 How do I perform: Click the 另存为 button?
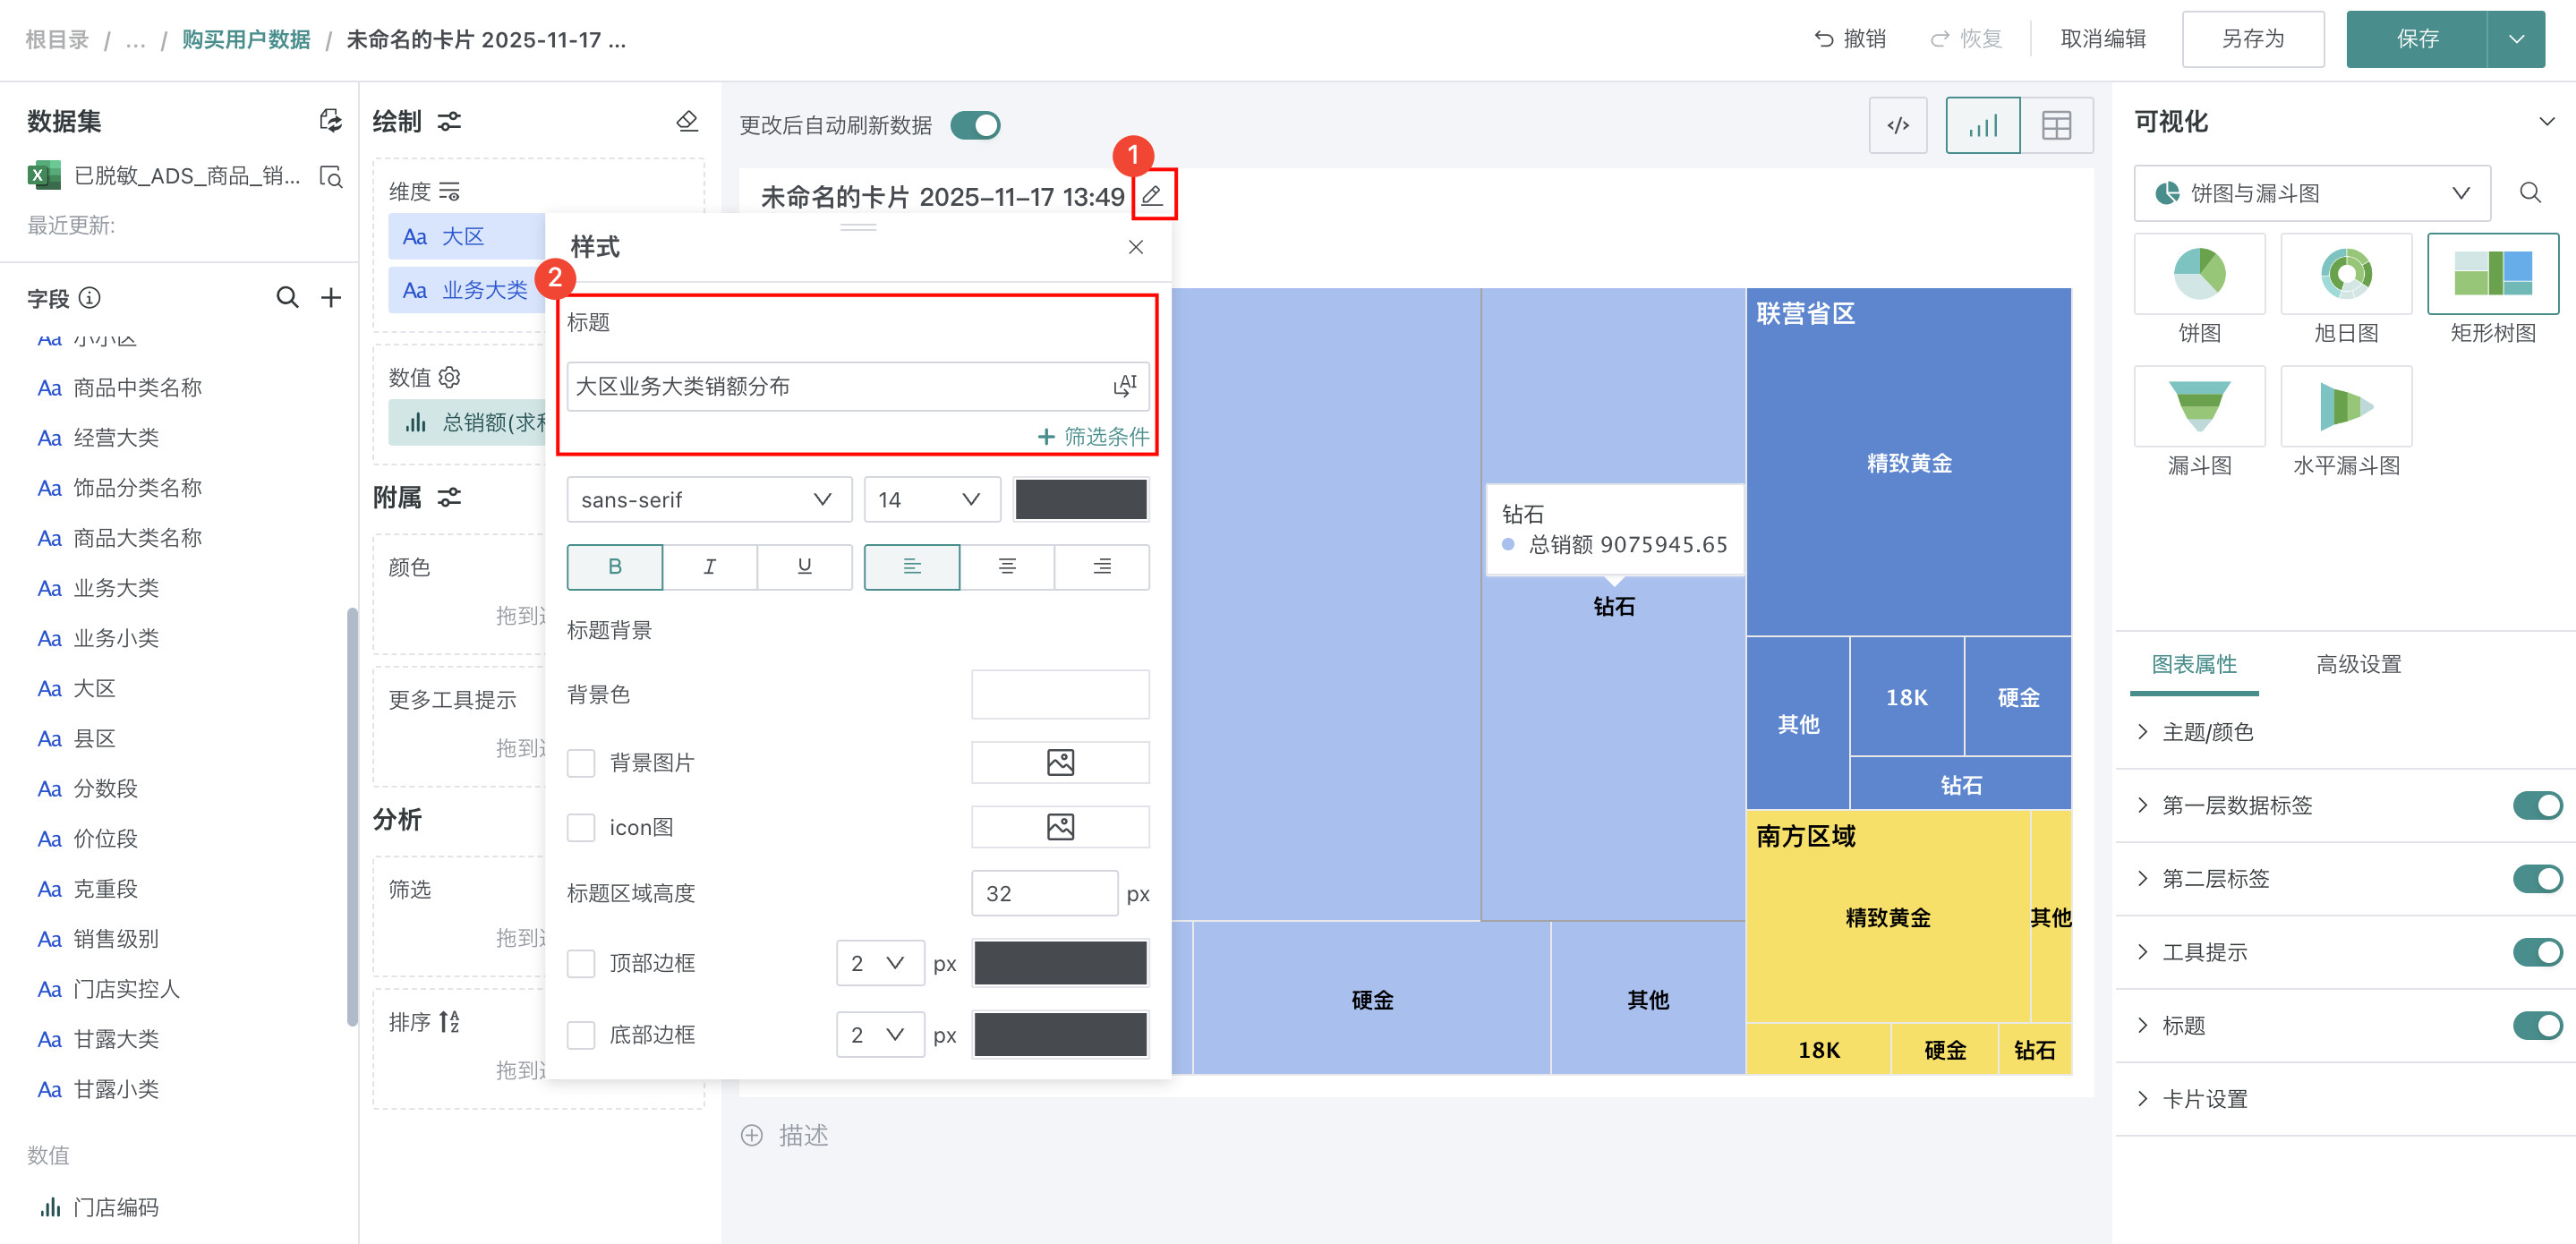click(x=2252, y=39)
